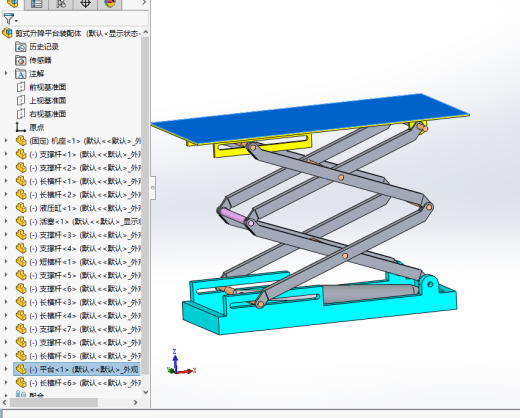Image resolution: width=520 pixels, height=418 pixels.
Task: Click the horizontal scrollbar left arrow
Action: [4, 403]
